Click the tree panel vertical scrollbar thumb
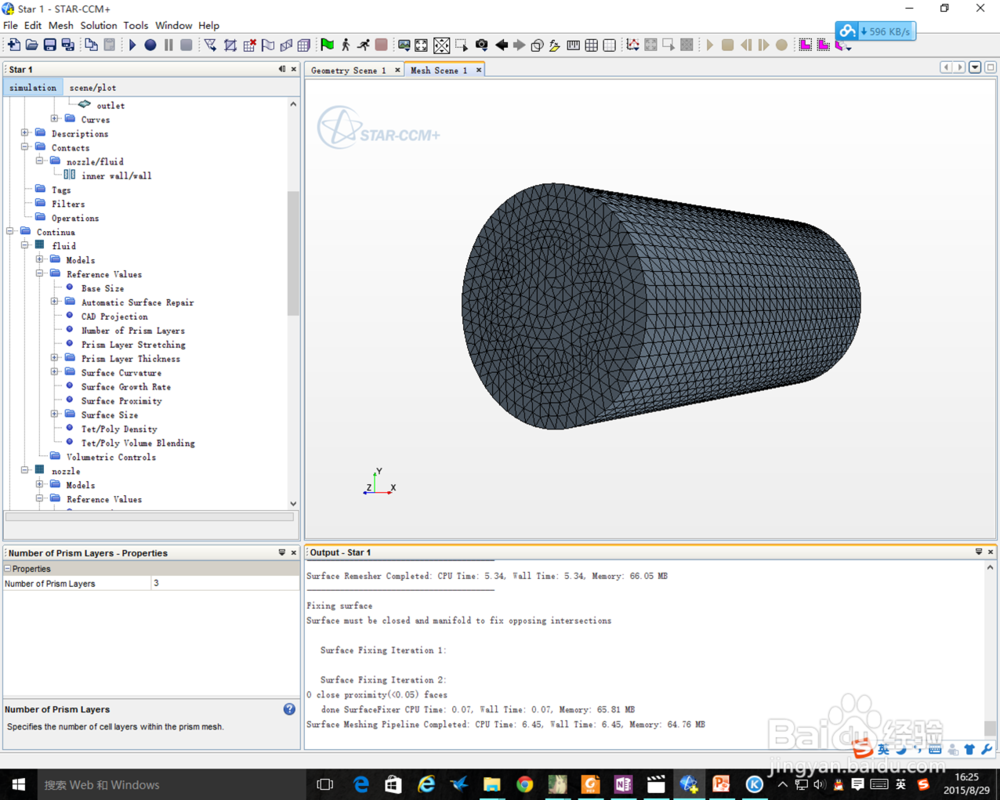The image size is (1000, 800). 293,253
